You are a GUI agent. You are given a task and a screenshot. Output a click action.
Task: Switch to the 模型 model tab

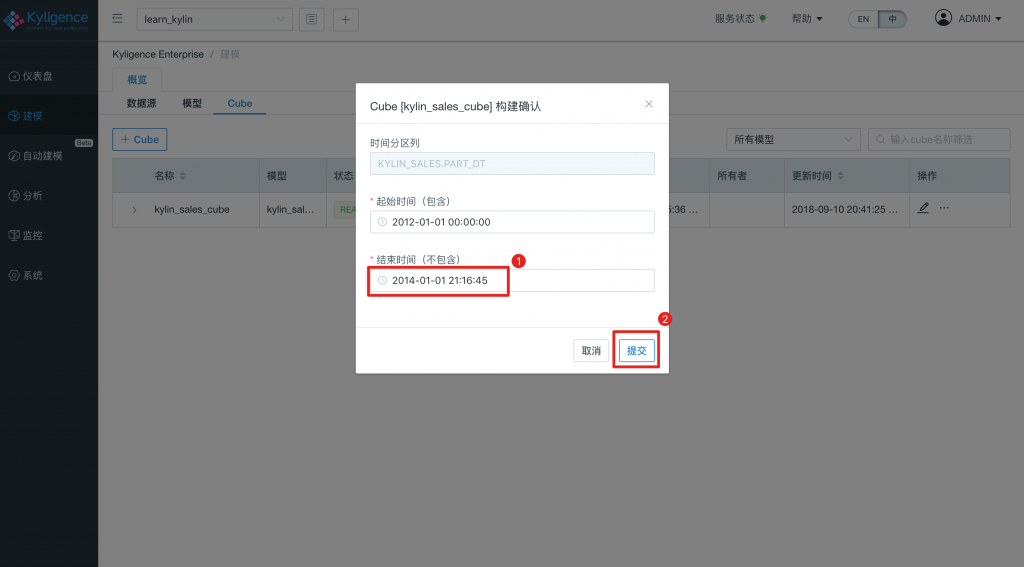(x=192, y=103)
